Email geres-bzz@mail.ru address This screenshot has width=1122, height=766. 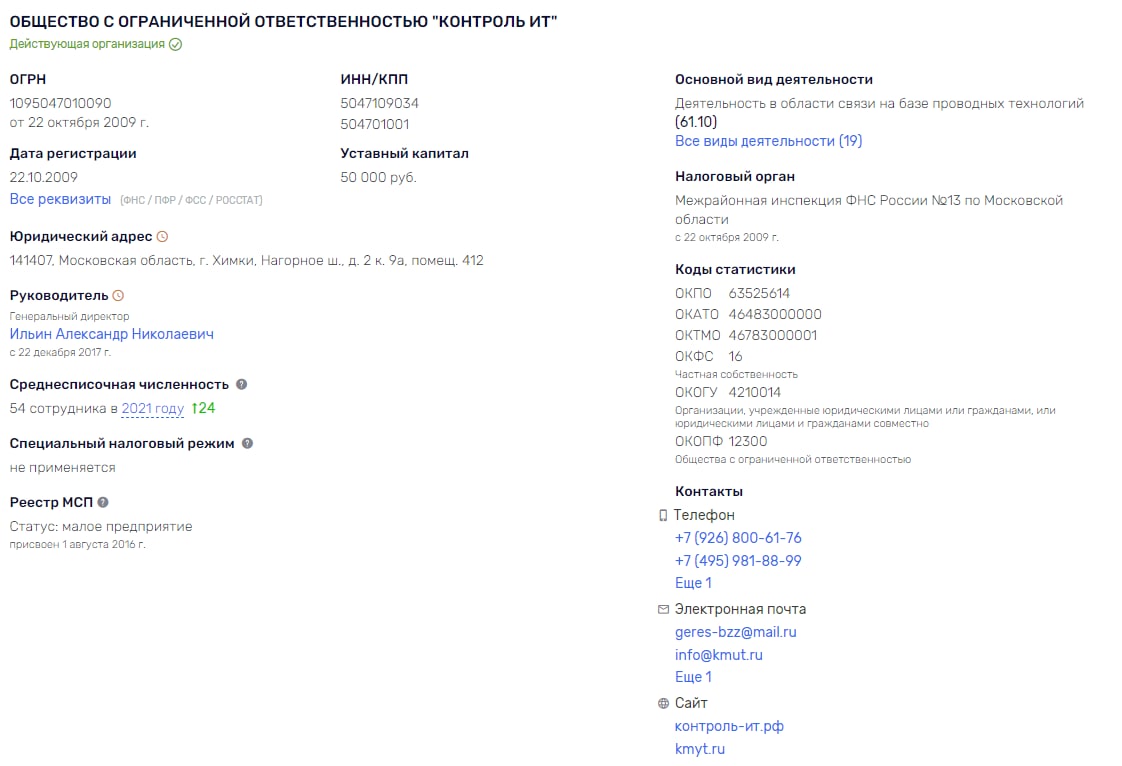tap(735, 632)
